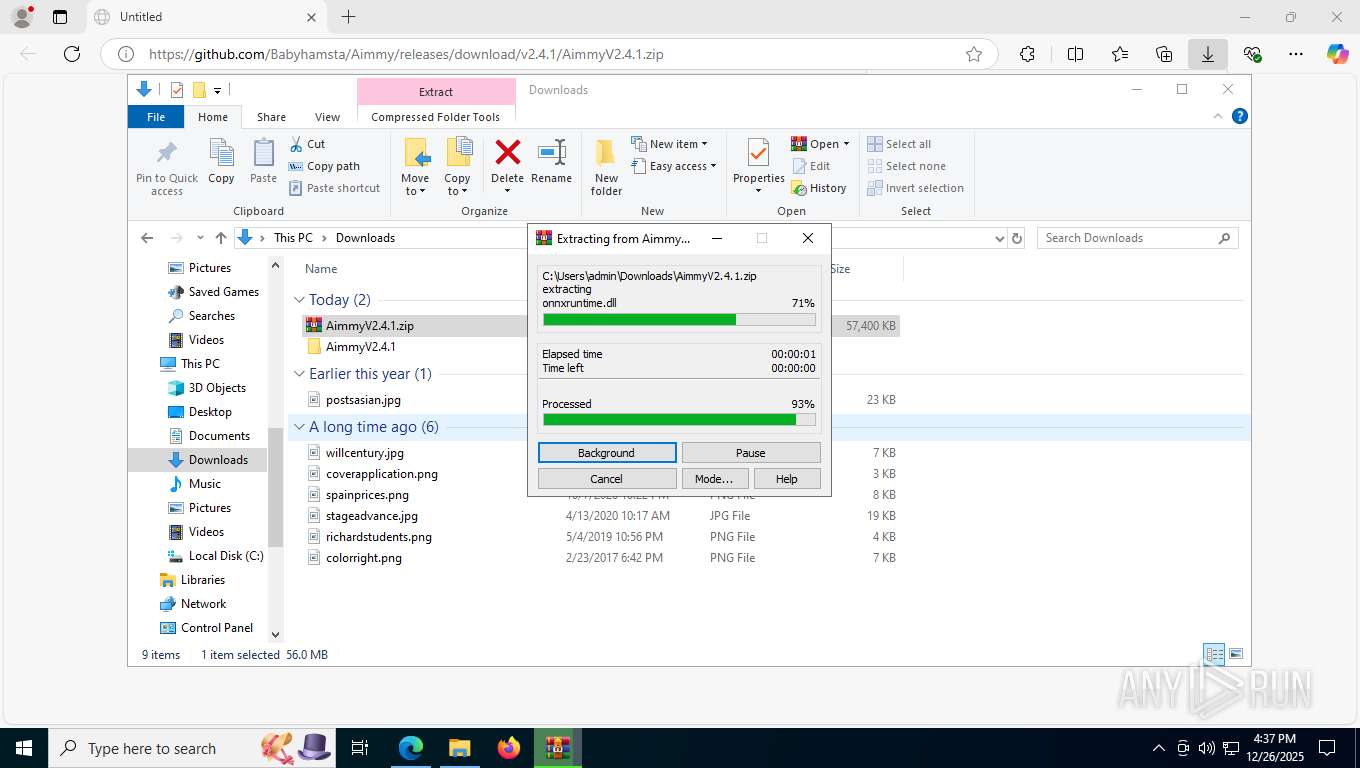The height and width of the screenshot is (768, 1360).
Task: Collapse the Today group
Action: click(x=299, y=300)
